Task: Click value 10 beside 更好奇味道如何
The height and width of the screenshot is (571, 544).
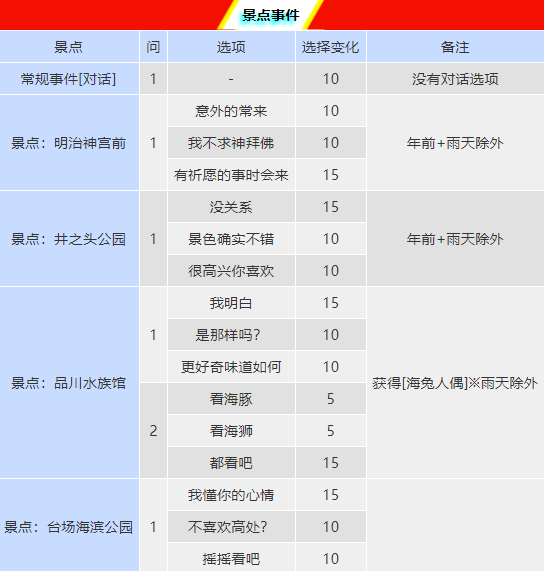Action: (331, 367)
